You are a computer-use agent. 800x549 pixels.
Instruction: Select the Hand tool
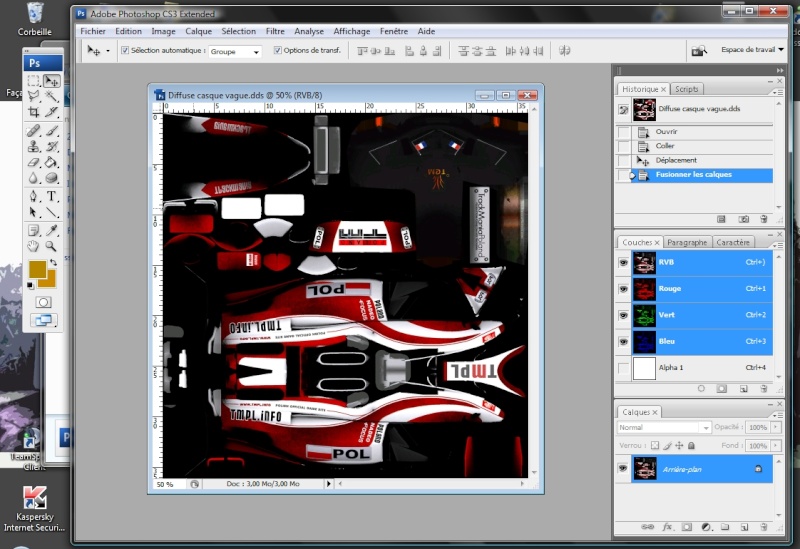pyautogui.click(x=34, y=246)
